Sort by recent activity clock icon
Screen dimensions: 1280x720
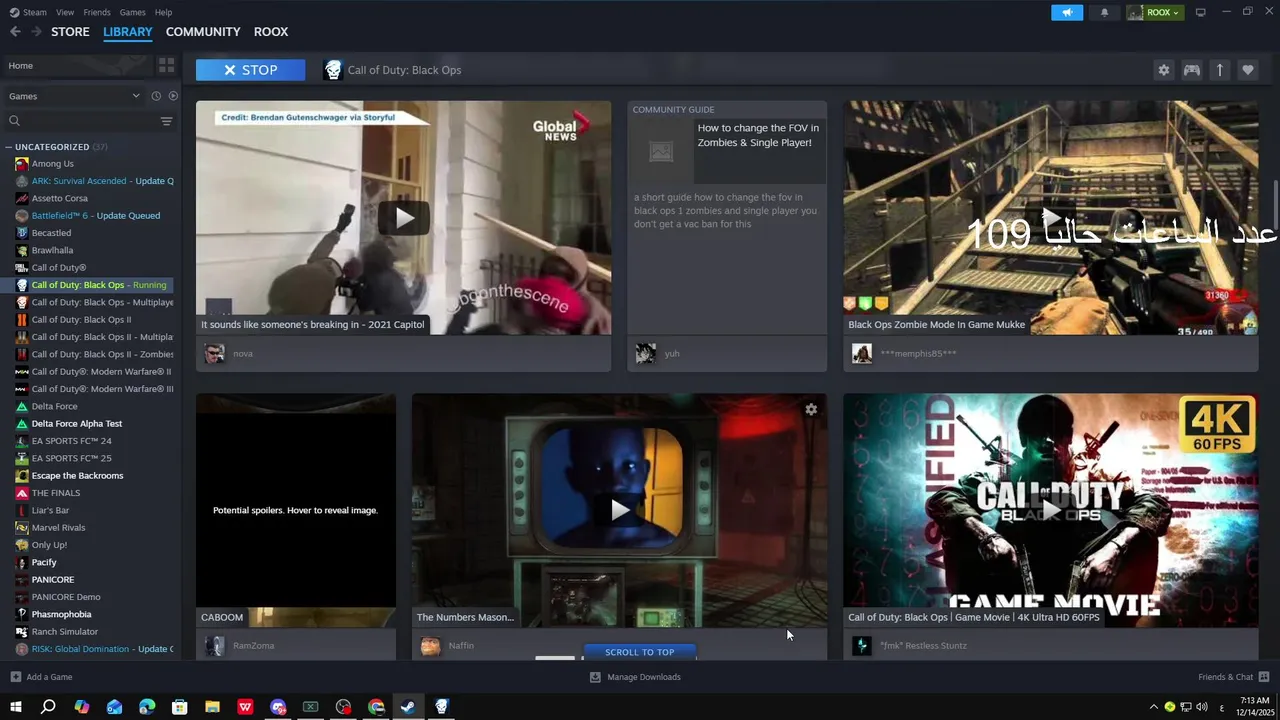click(x=156, y=96)
